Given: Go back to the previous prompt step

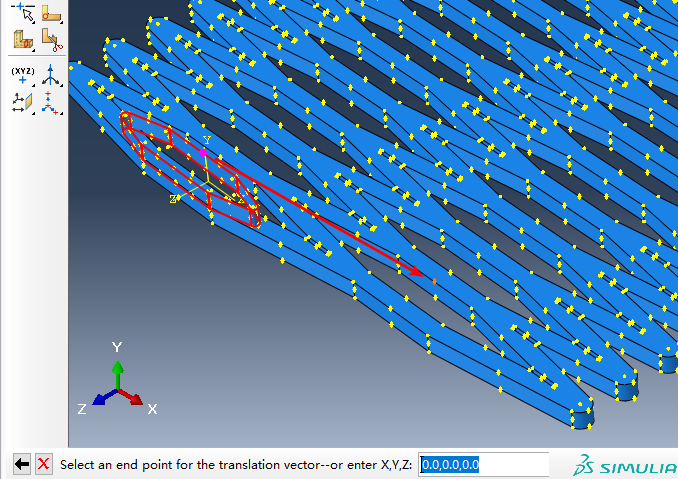Looking at the screenshot, I should [22, 464].
